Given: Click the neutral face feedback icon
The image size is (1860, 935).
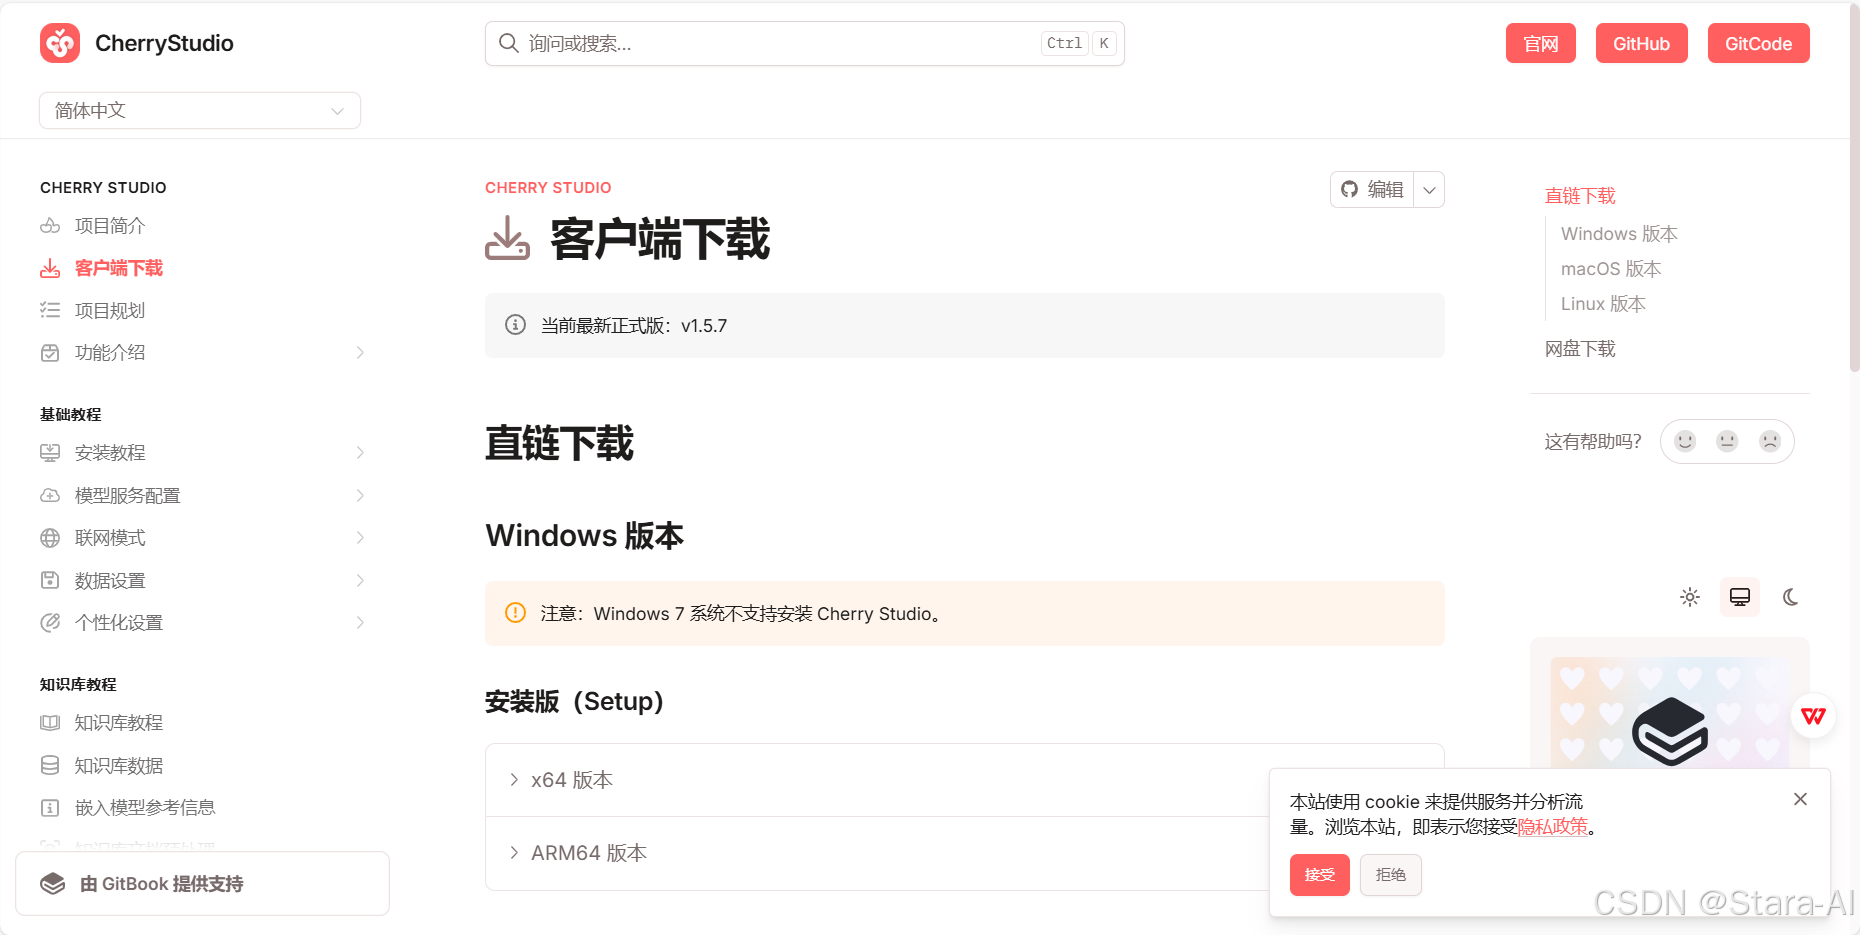Looking at the screenshot, I should pyautogui.click(x=1727, y=441).
